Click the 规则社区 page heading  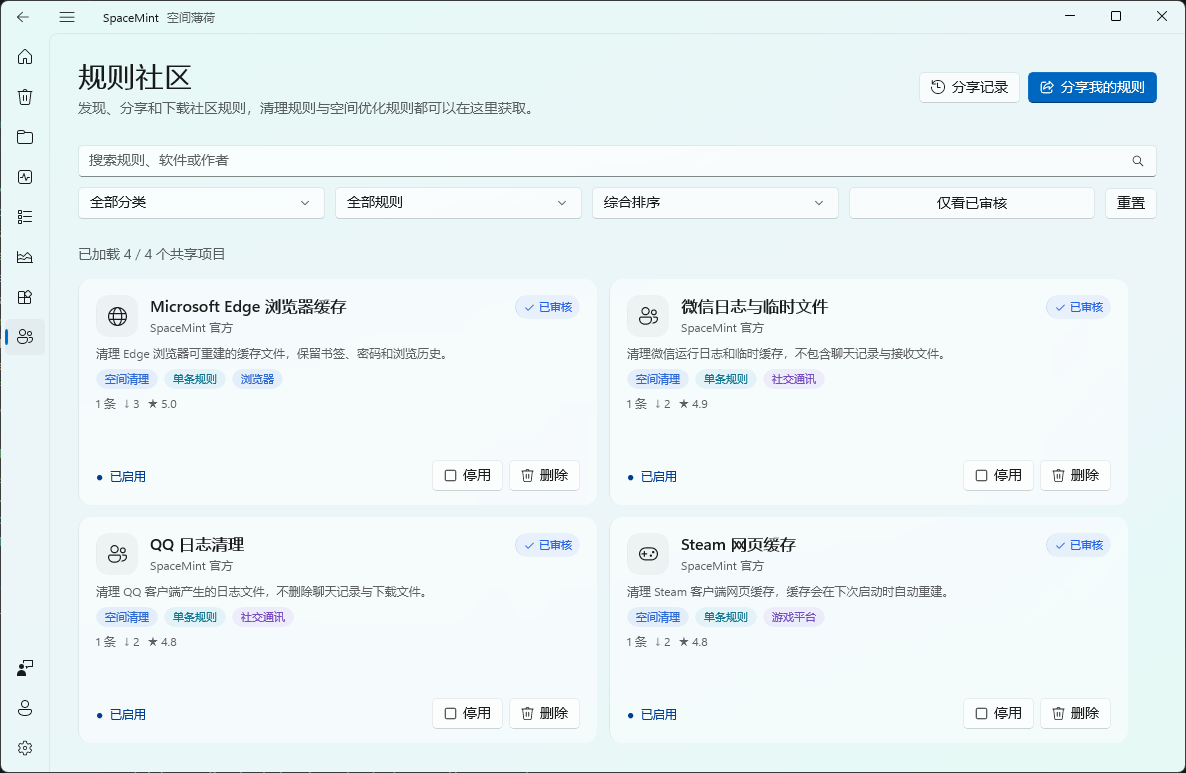click(135, 78)
